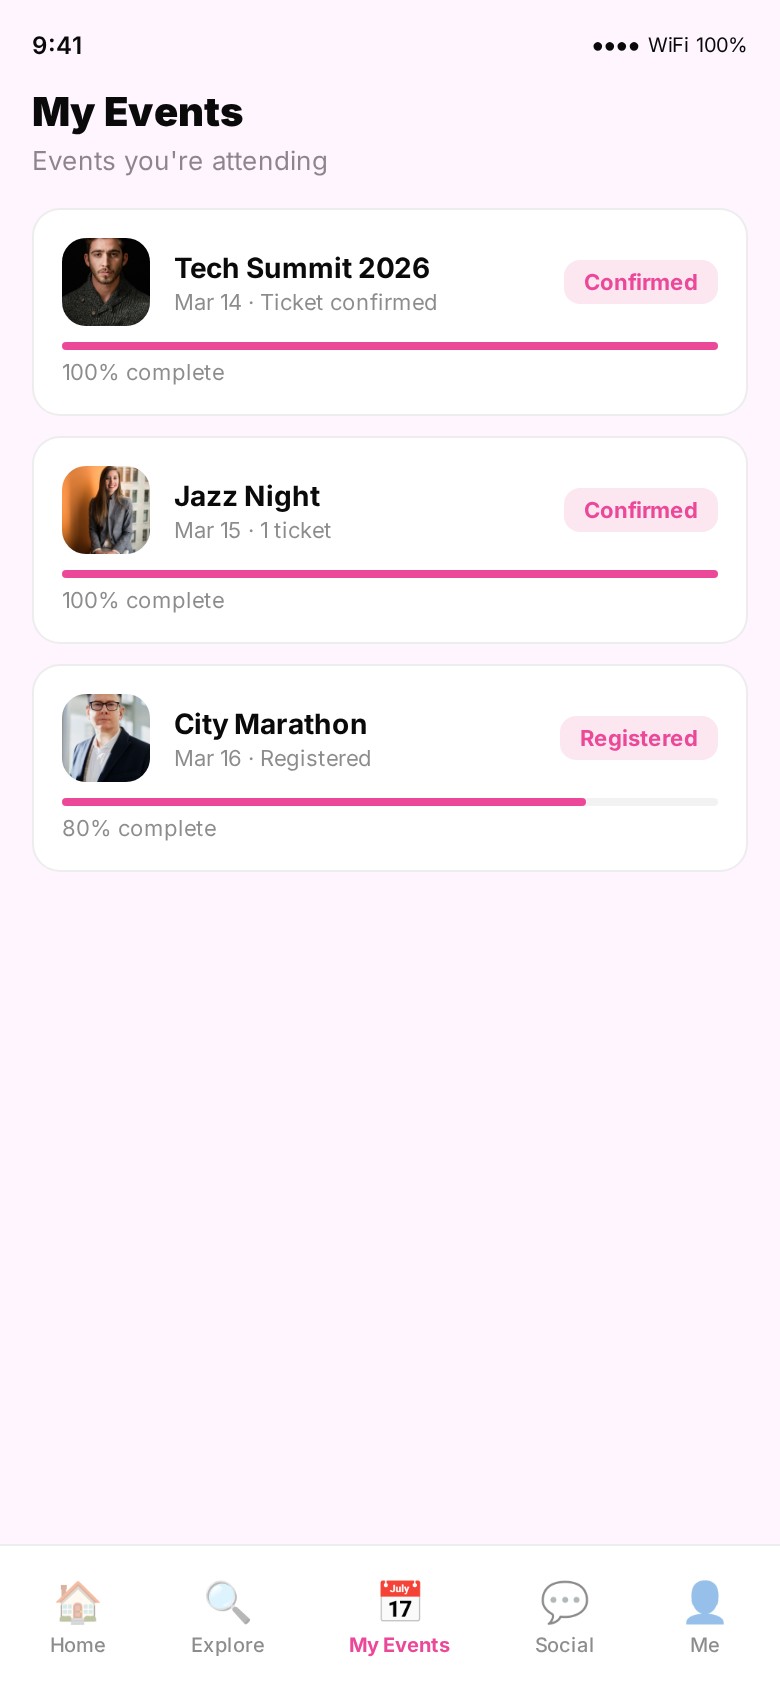Open the Jazz Night event title

coord(247,496)
